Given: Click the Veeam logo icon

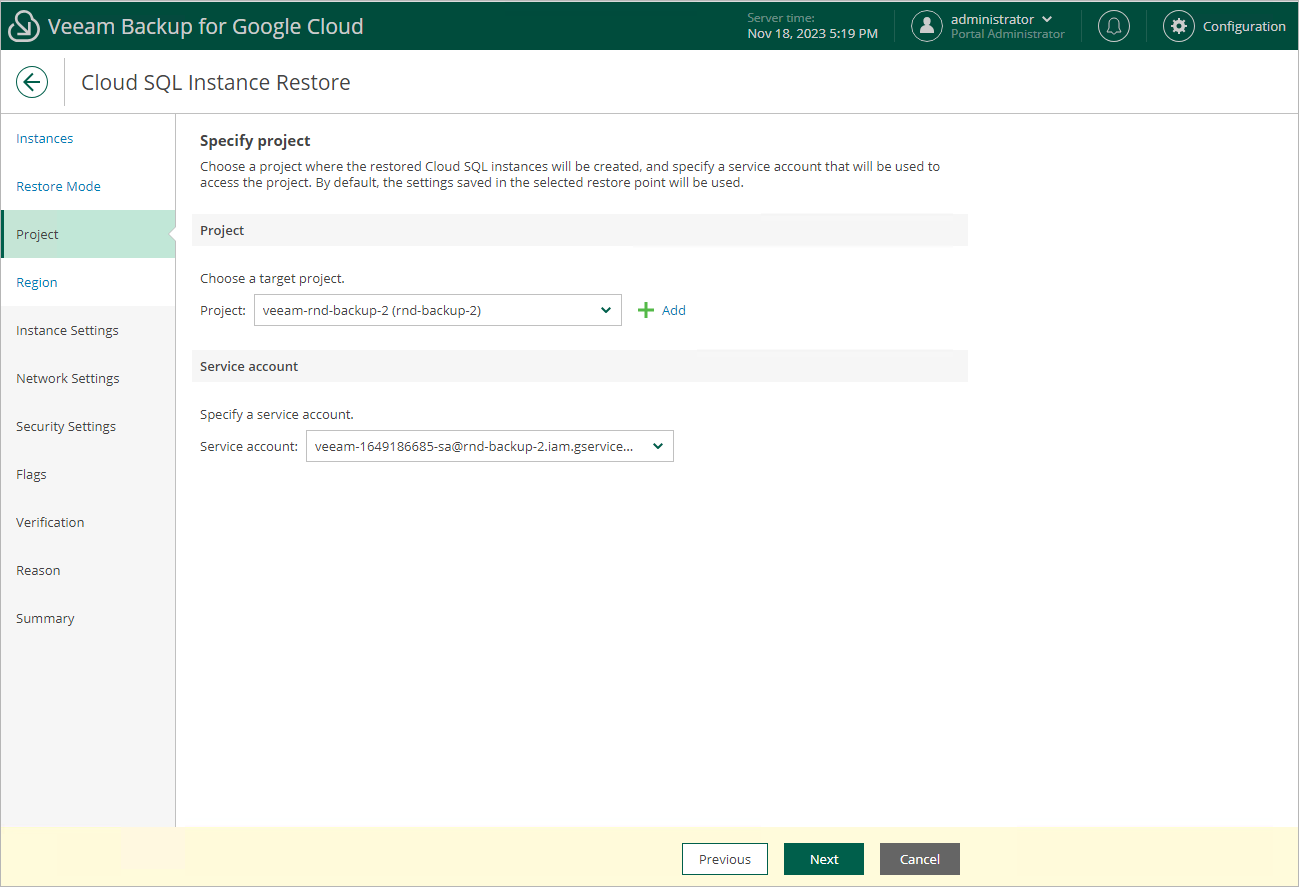Looking at the screenshot, I should [24, 27].
